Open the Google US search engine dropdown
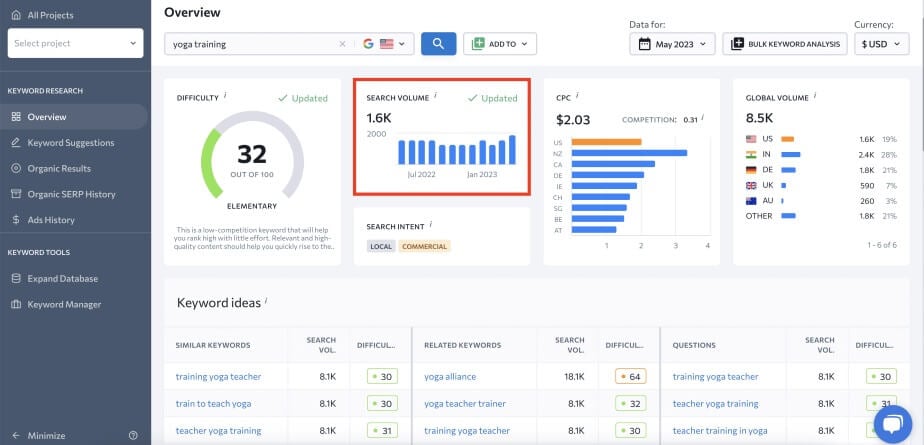The width and height of the screenshot is (924, 445). point(384,44)
